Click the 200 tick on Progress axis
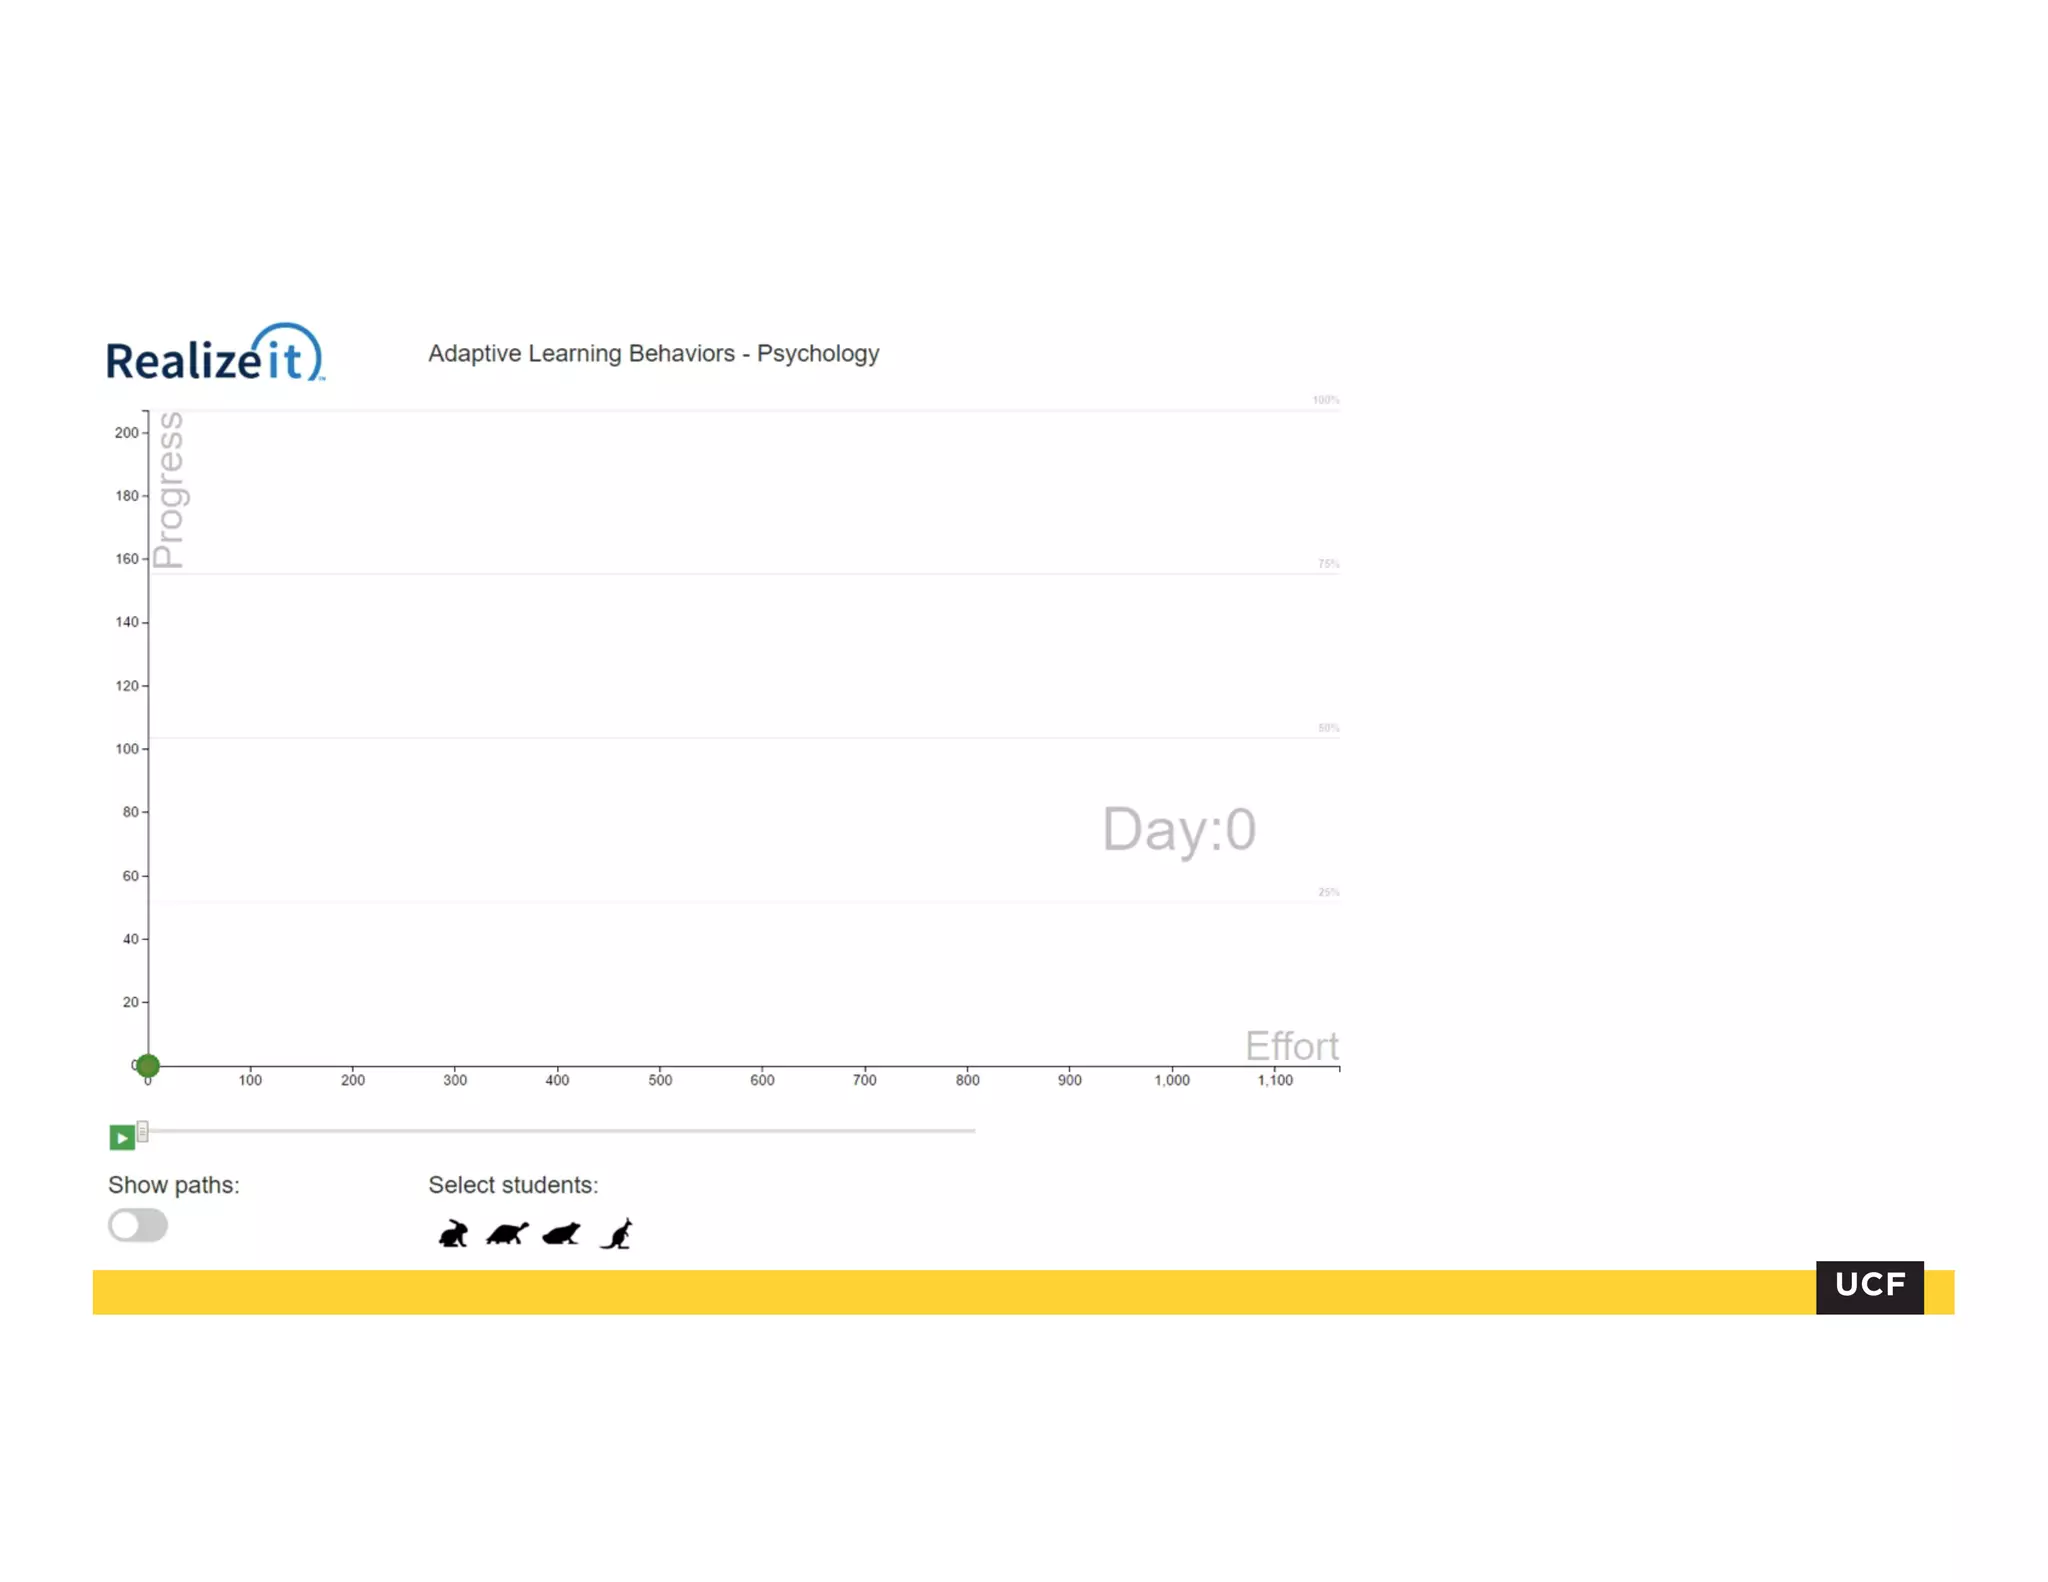The height and width of the screenshot is (1582, 2048). click(127, 433)
